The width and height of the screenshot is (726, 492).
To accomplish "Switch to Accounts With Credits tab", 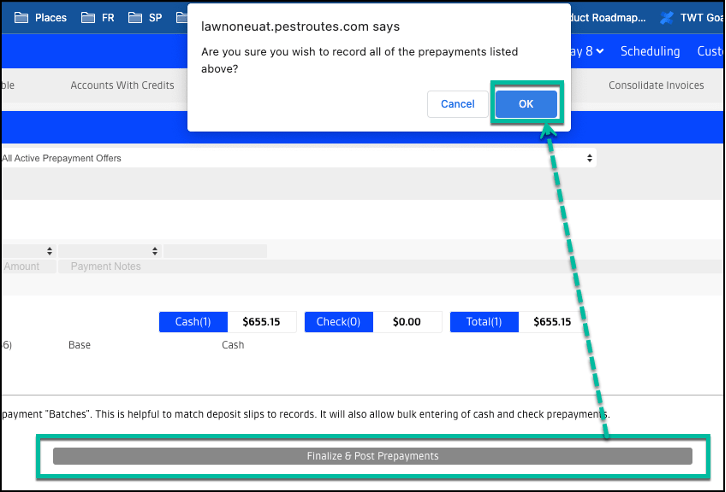I will 122,86.
